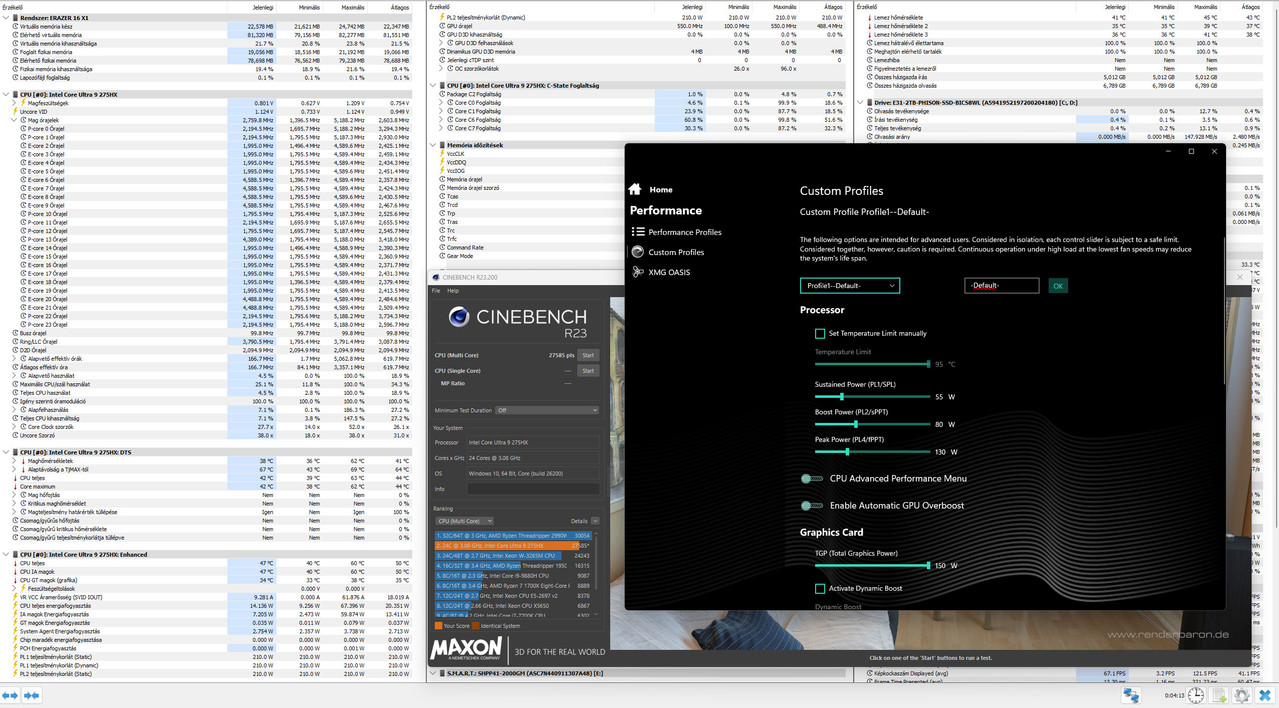Adjust the Sustained Power (PL1/SPL) slider
The width and height of the screenshot is (1279, 708).
[871, 397]
